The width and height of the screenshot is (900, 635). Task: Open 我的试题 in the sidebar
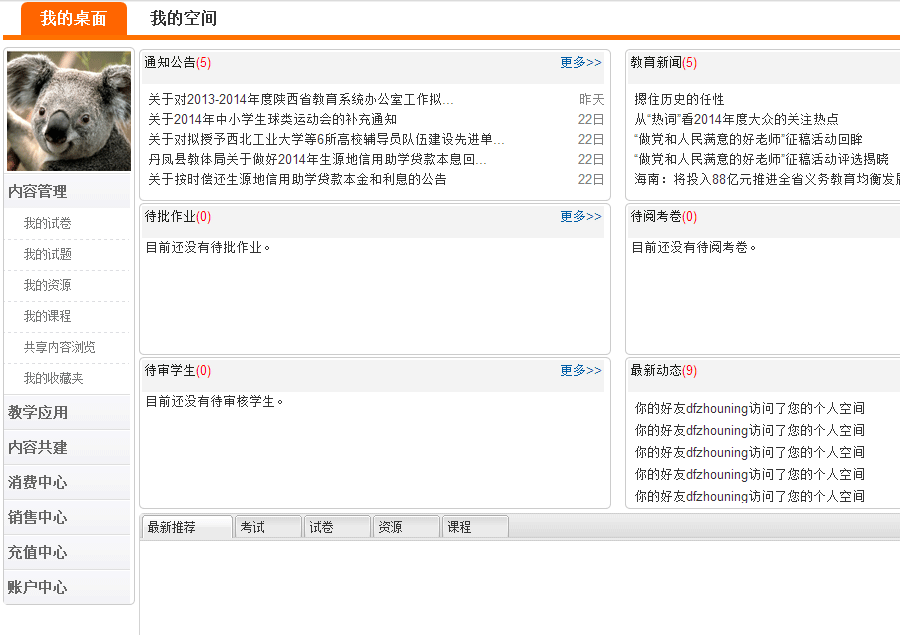[x=48, y=254]
